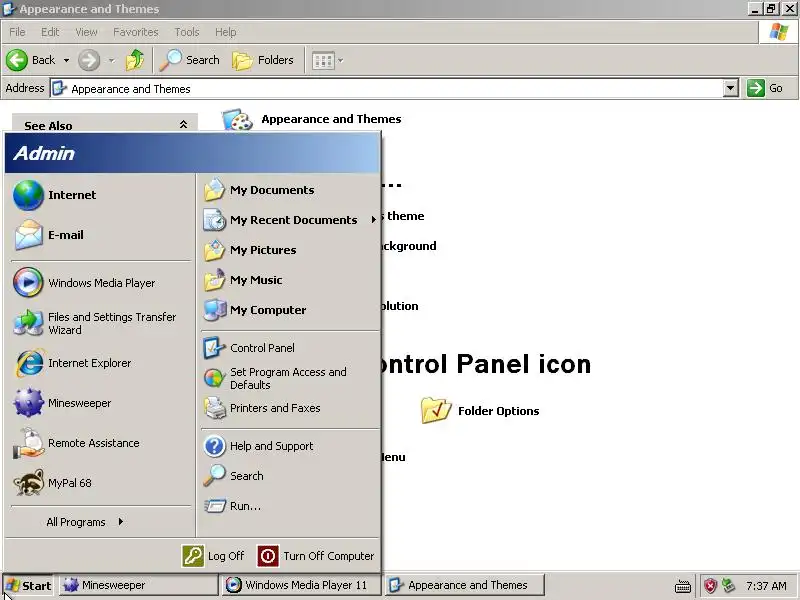Expand My Recent Documents submenu
Screen dimensions: 800x600
(x=290, y=220)
